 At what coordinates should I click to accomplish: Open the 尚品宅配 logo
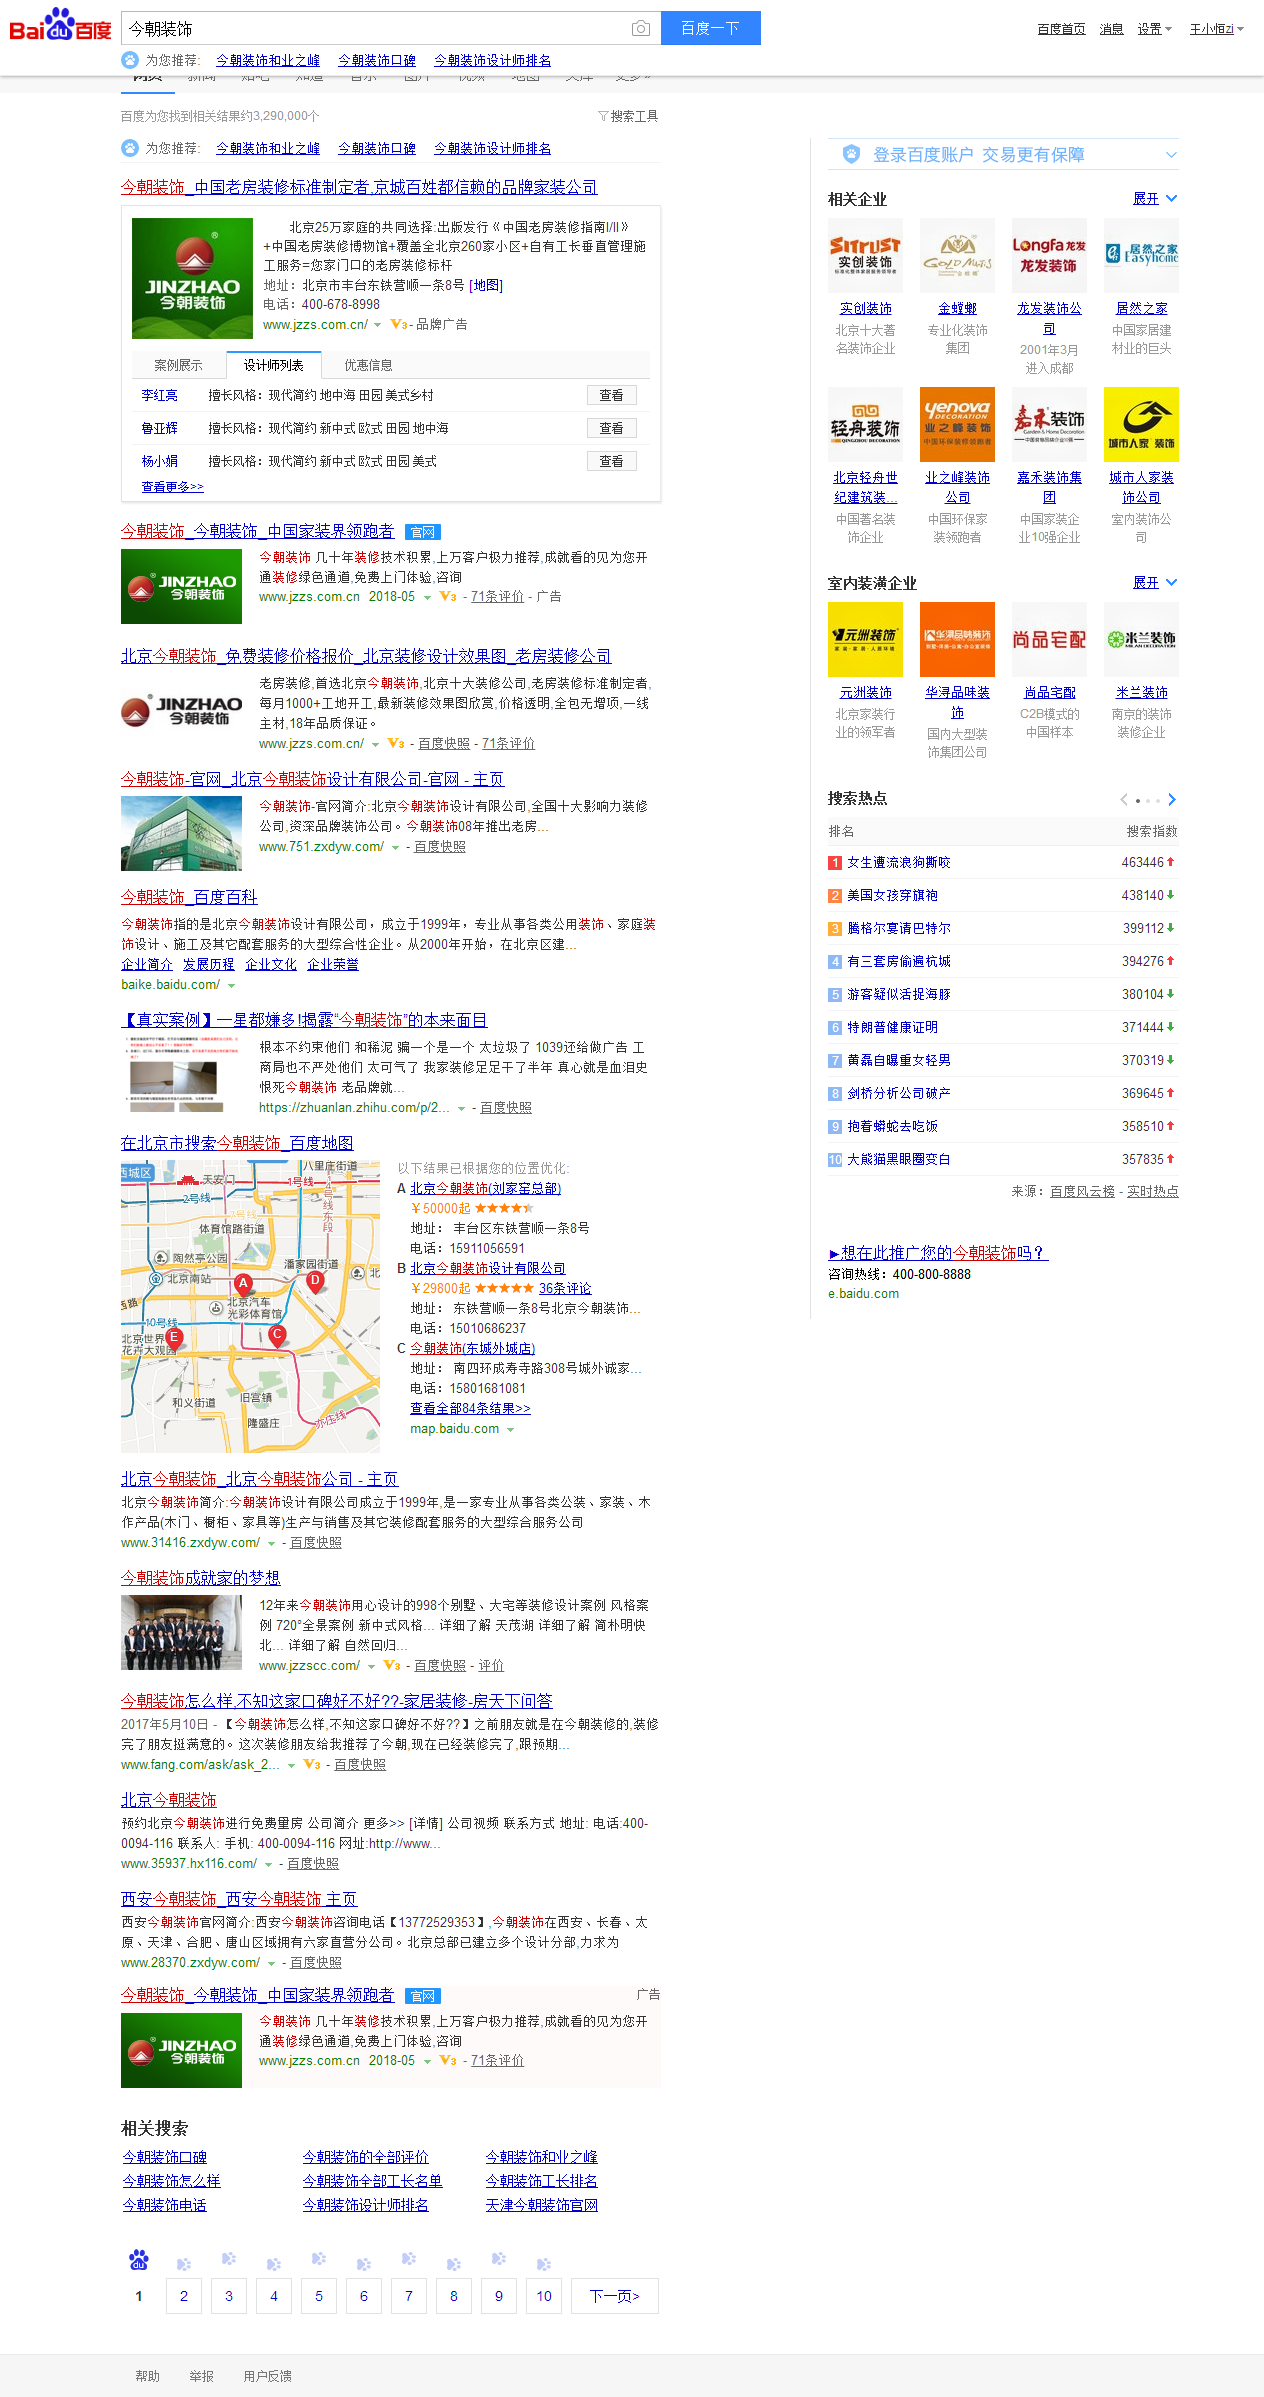click(x=1049, y=639)
